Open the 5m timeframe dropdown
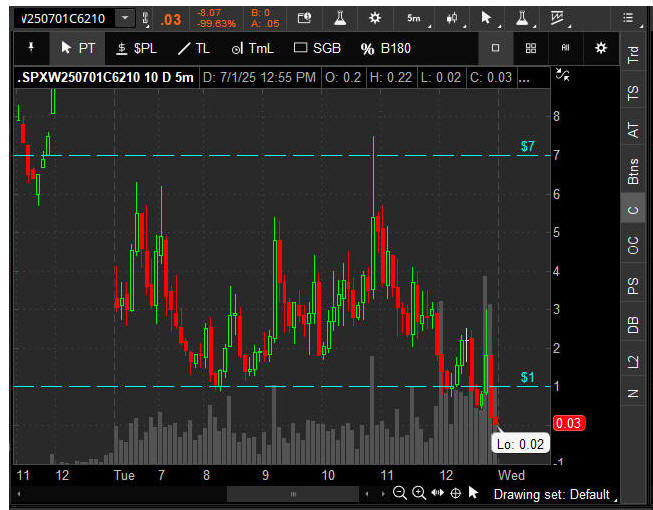 coord(413,18)
